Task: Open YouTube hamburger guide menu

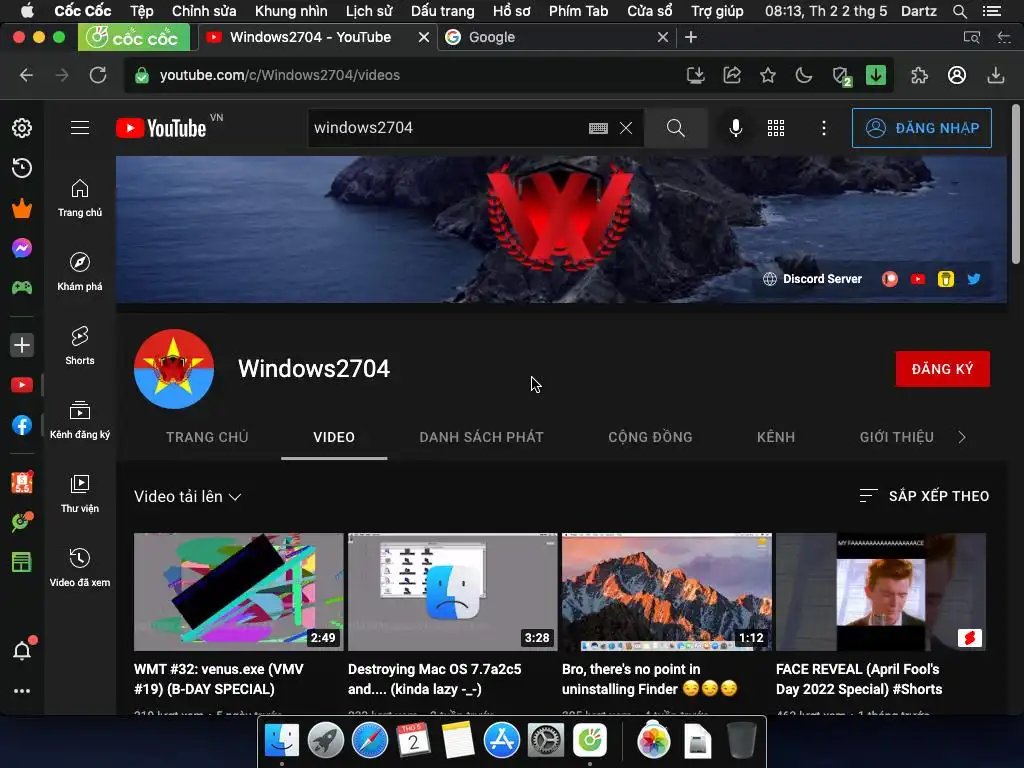Action: click(80, 127)
